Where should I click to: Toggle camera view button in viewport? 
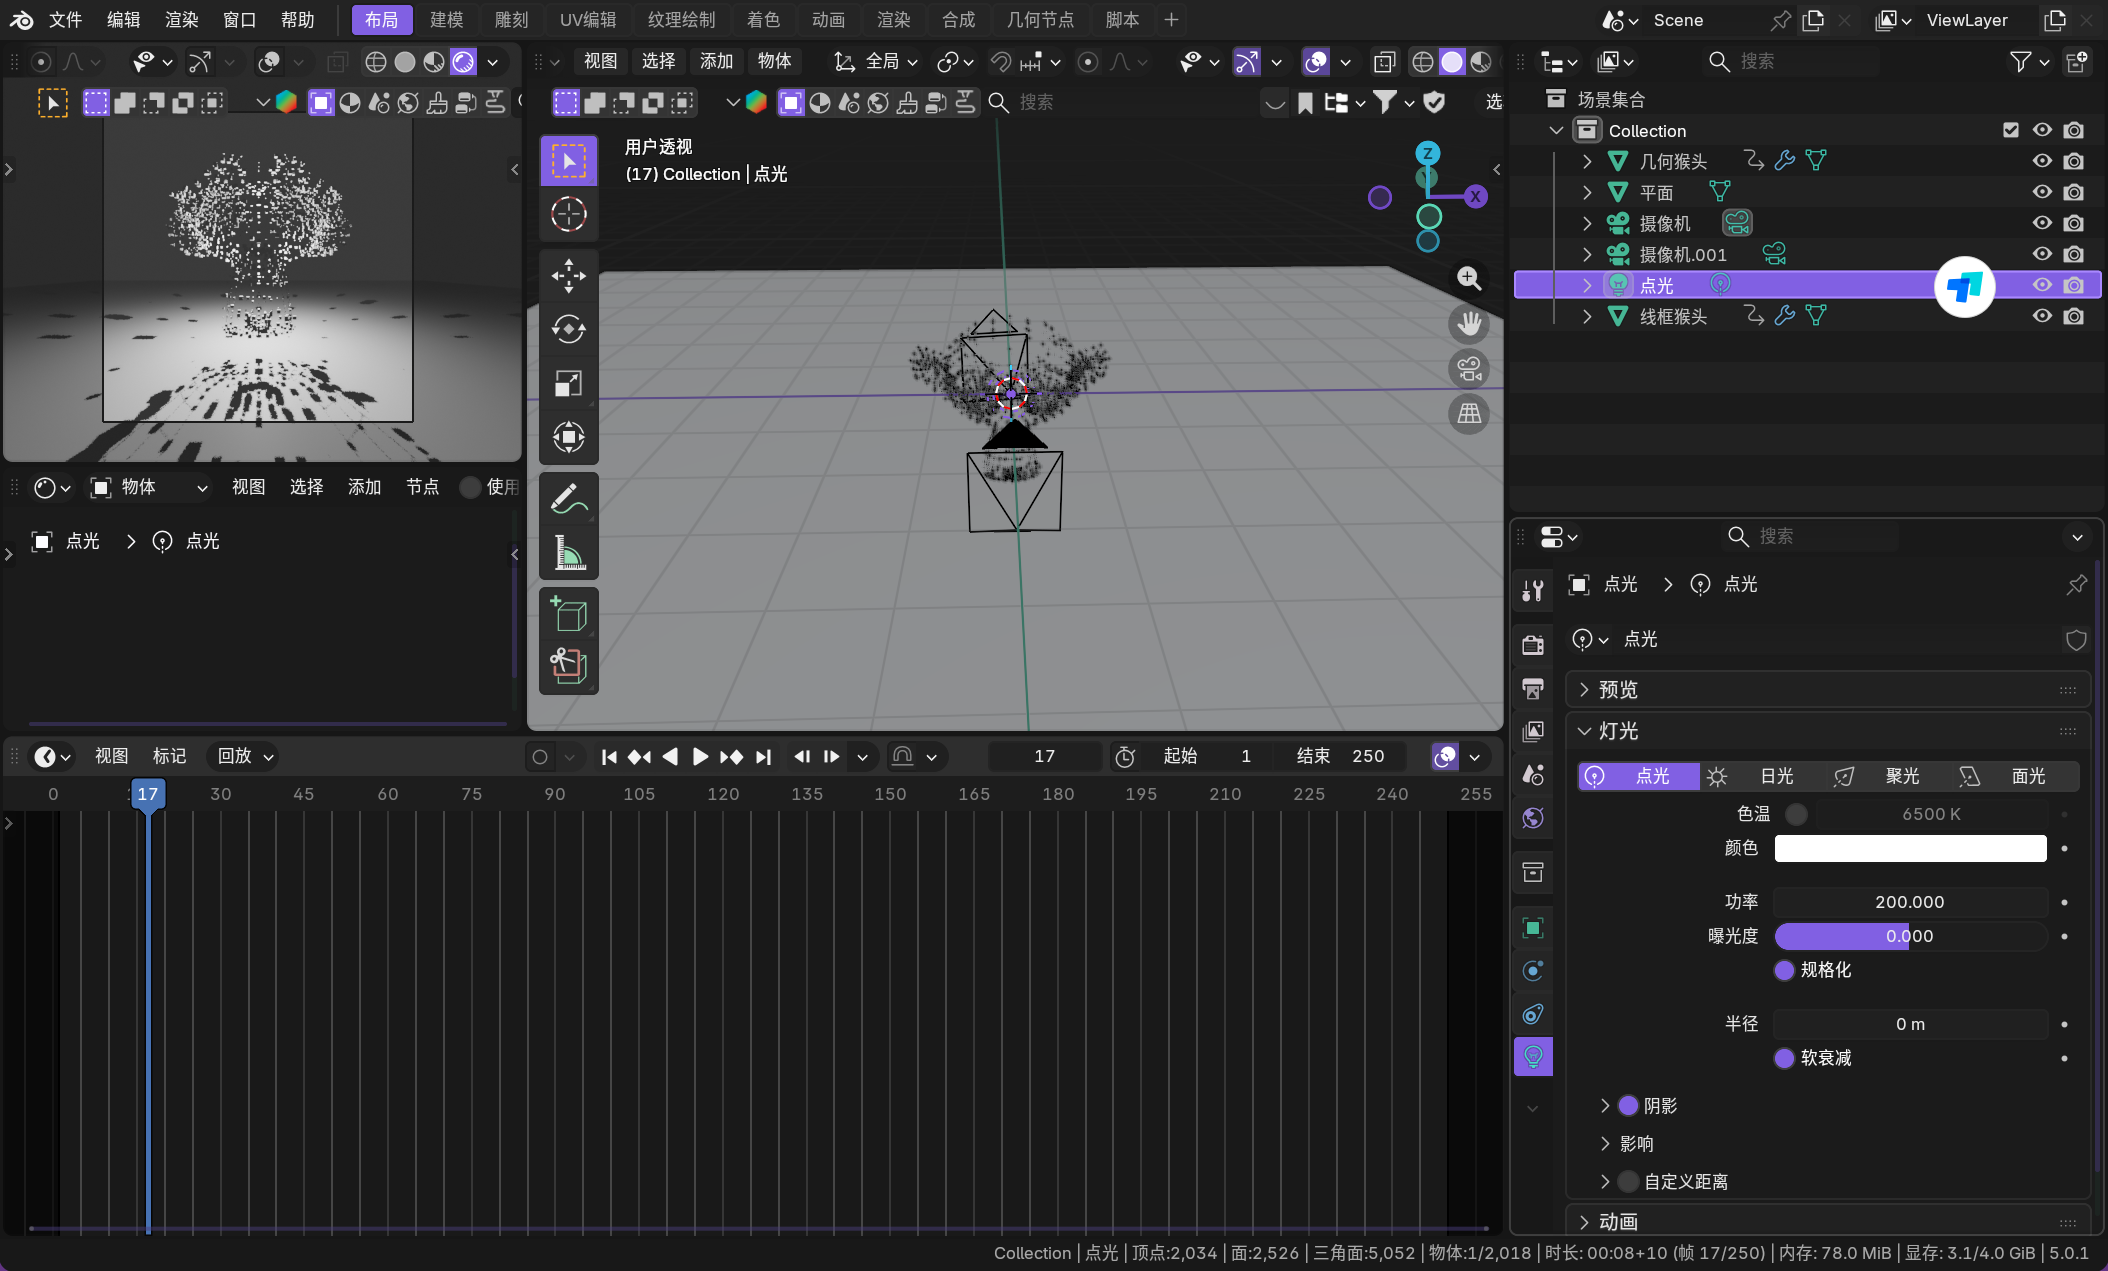coord(1468,369)
